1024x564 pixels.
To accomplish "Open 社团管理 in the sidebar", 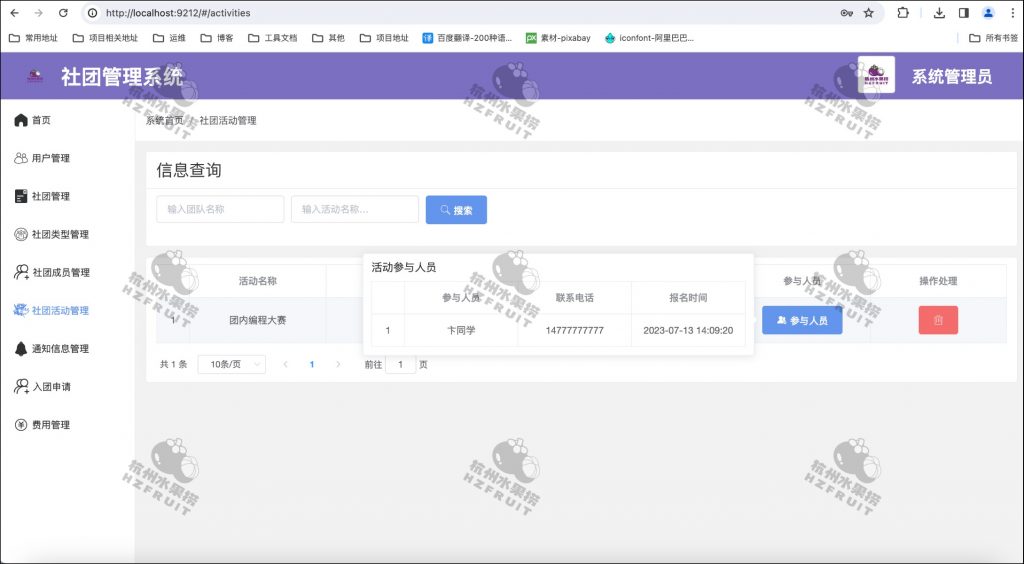I will pos(42,196).
